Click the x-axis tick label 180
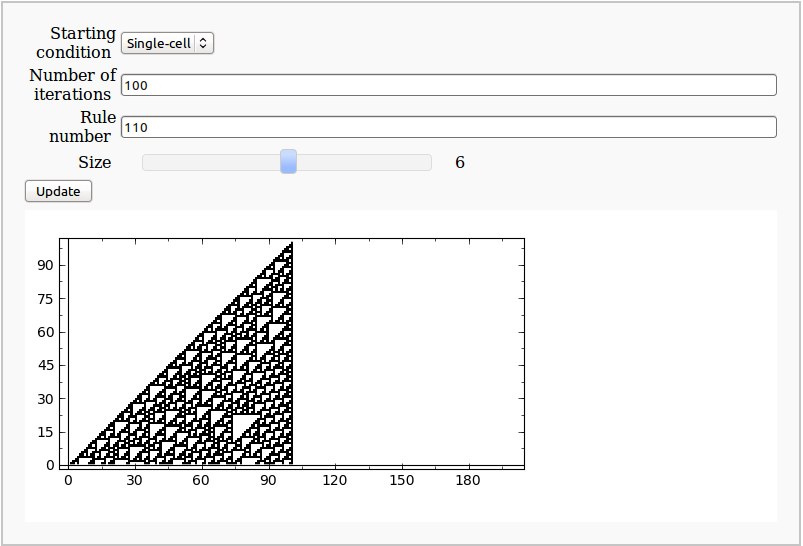 [469, 481]
